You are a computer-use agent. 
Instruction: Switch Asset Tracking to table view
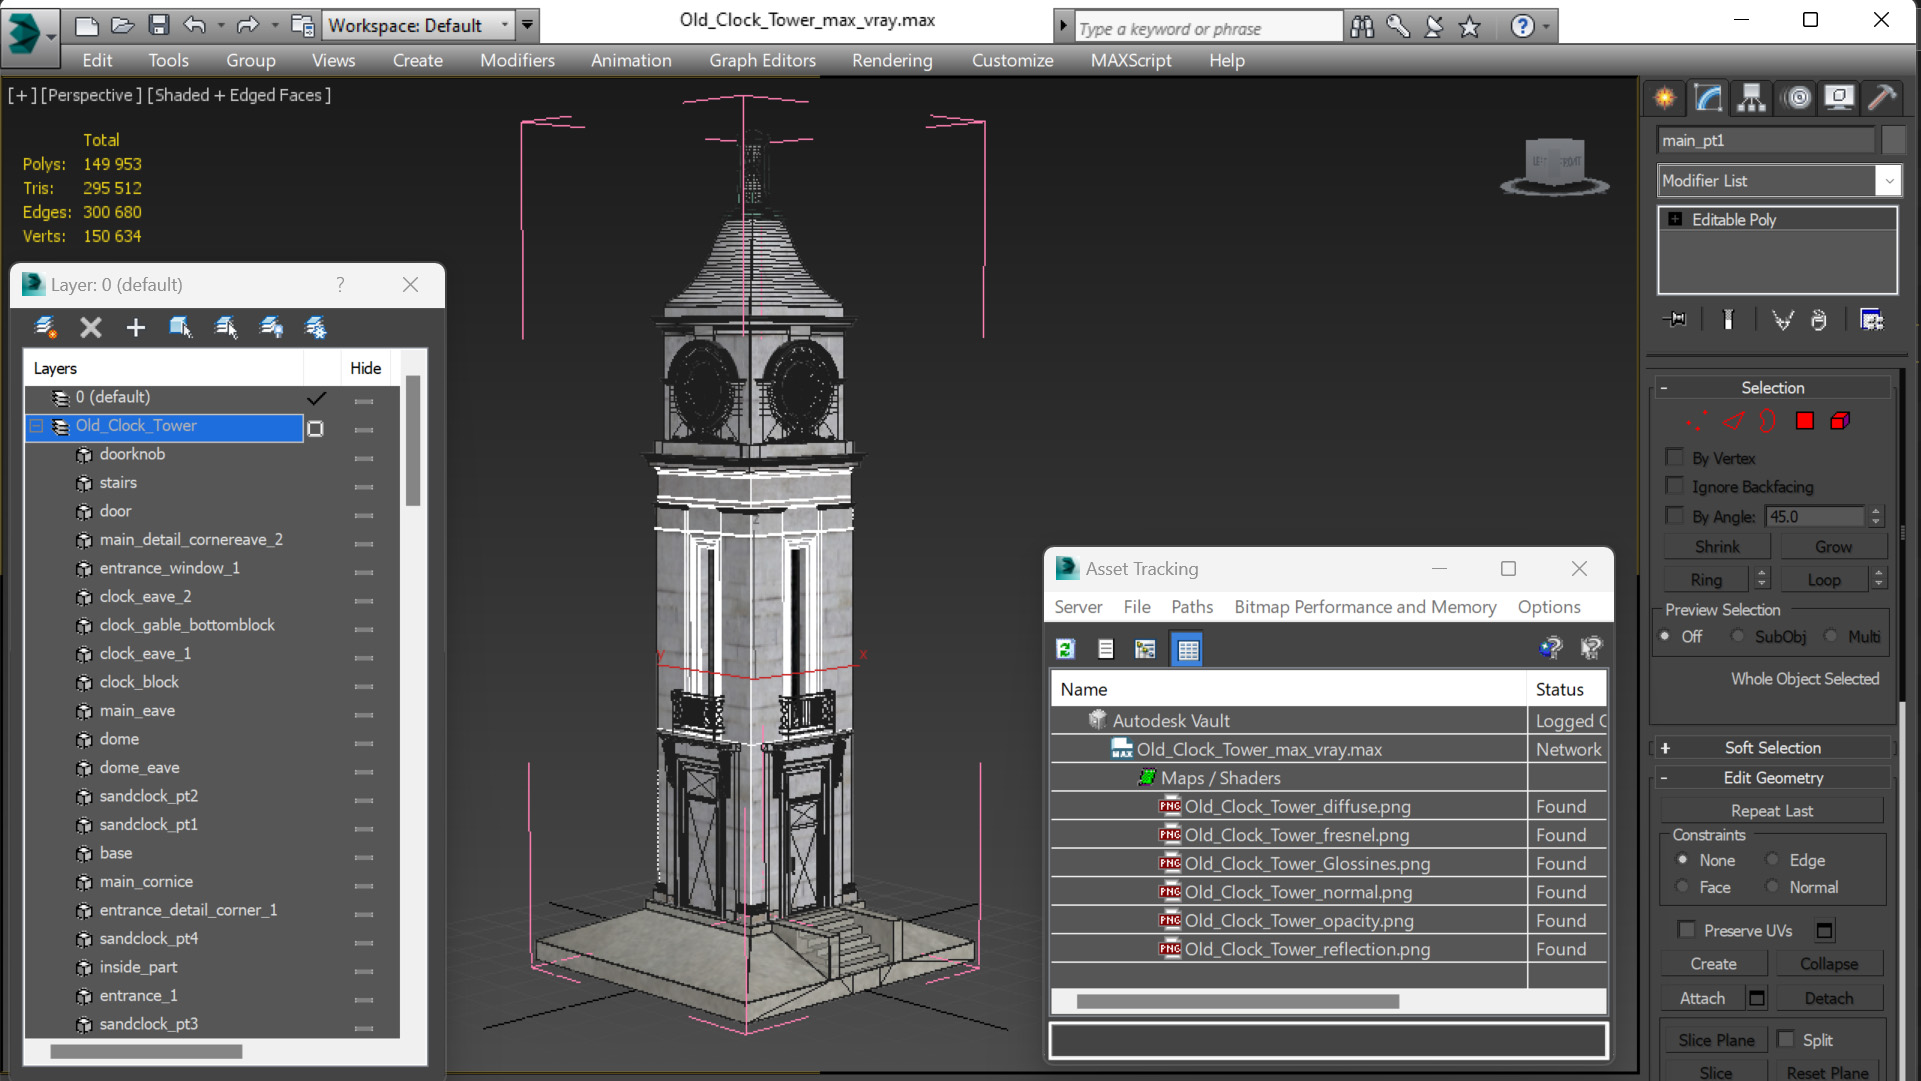(1187, 649)
